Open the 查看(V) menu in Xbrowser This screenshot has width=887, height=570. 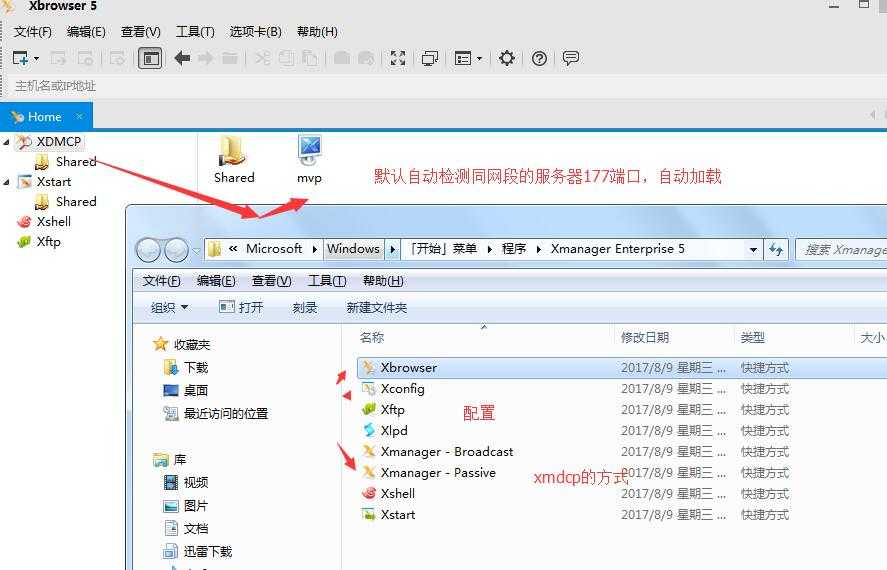pyautogui.click(x=140, y=32)
